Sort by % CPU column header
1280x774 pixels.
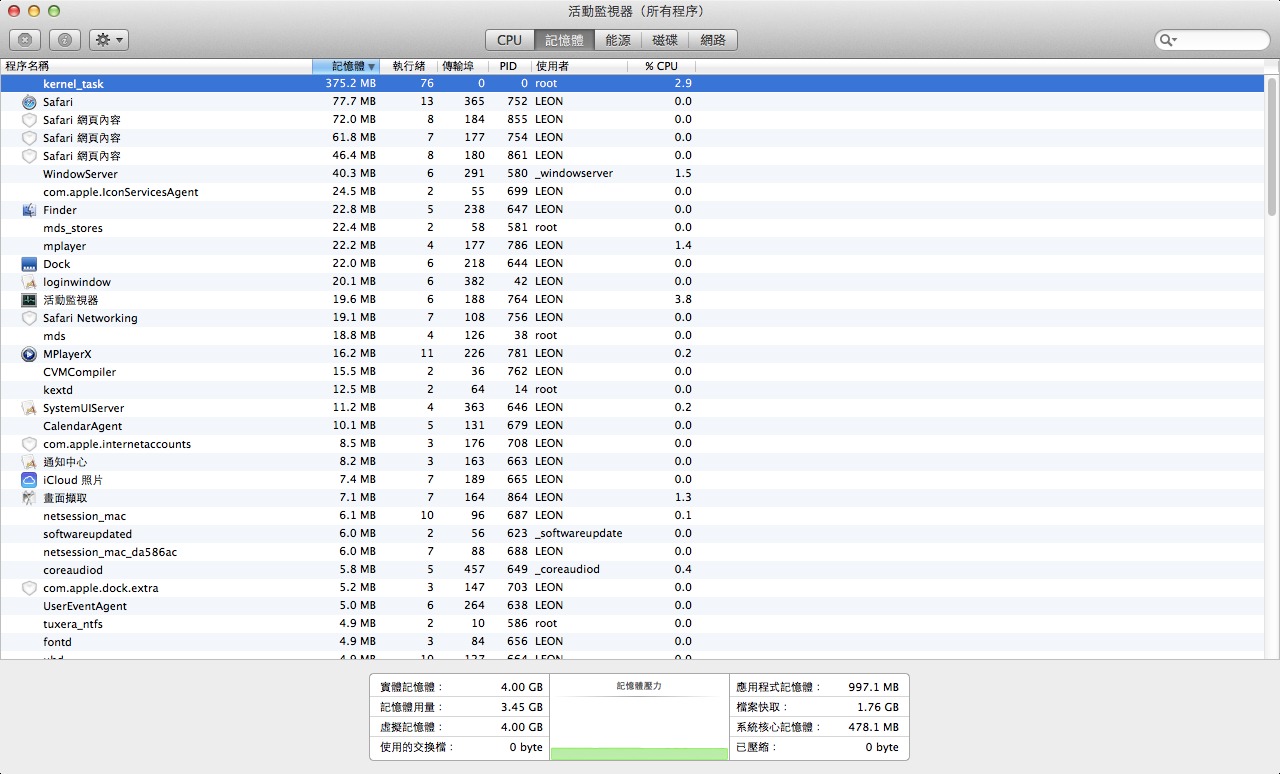pos(661,66)
